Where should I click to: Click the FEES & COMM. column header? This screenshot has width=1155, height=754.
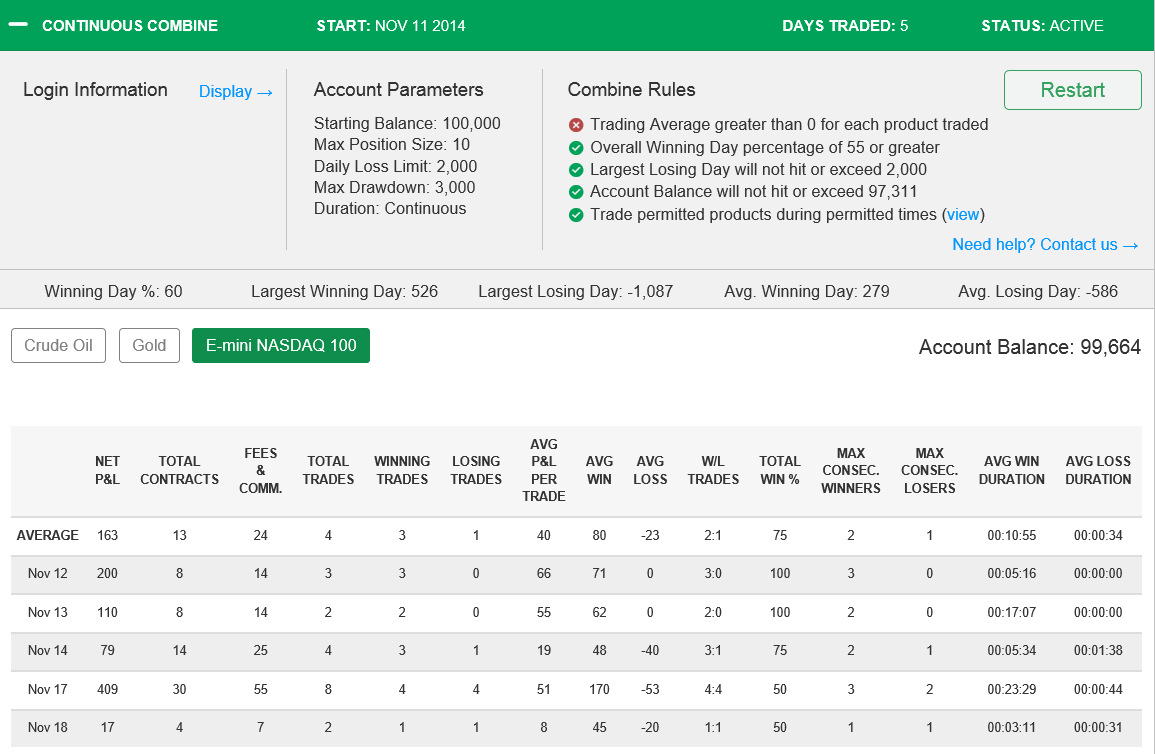261,471
